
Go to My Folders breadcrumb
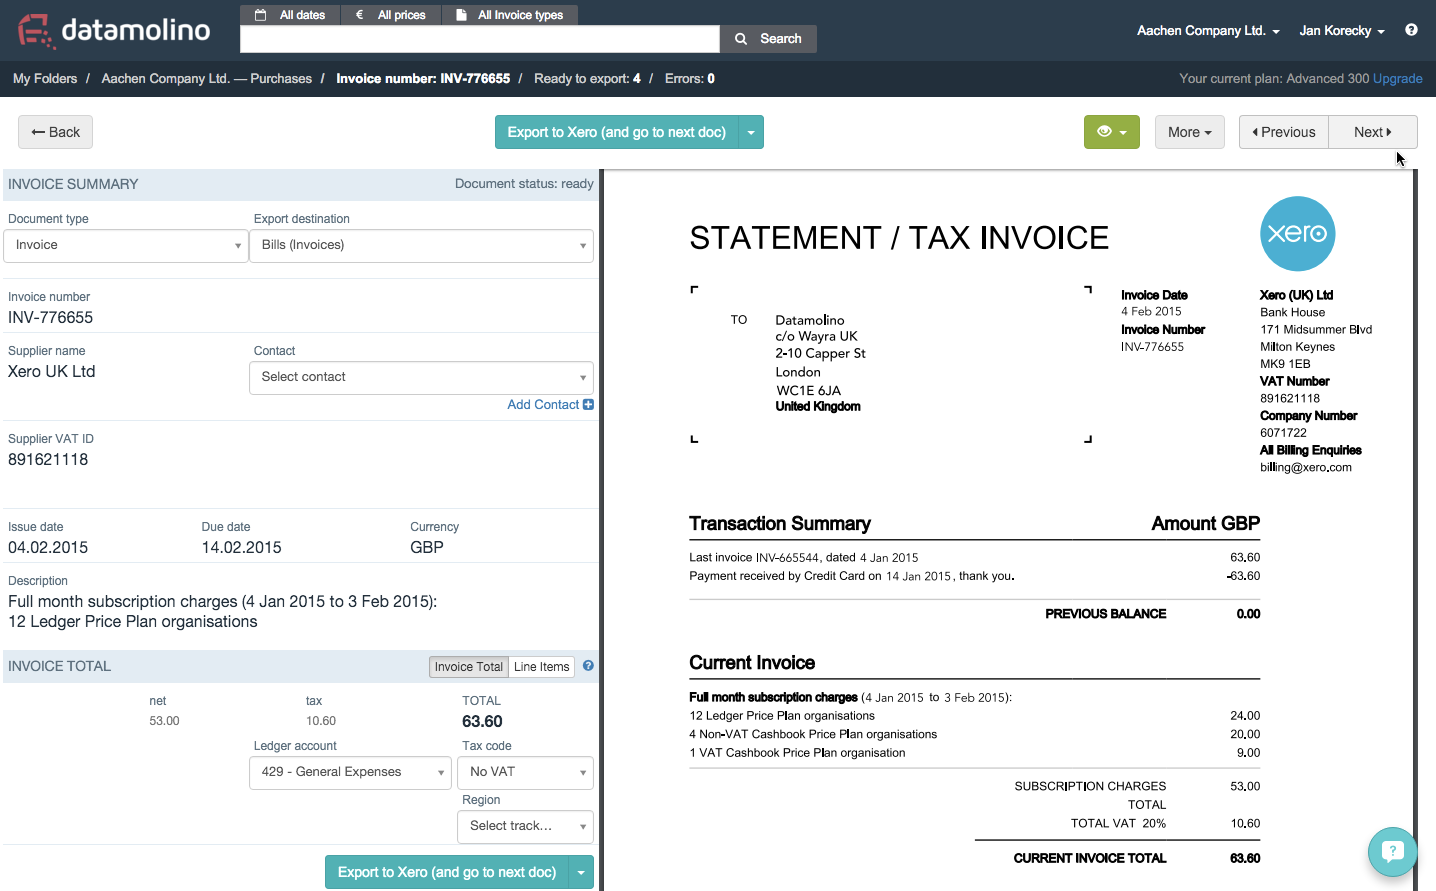coord(45,79)
